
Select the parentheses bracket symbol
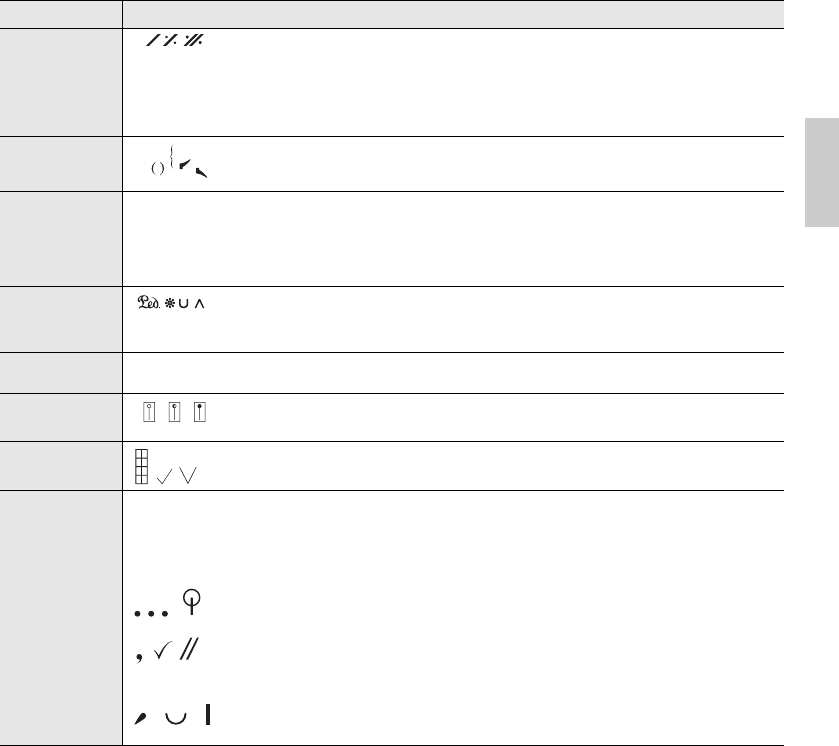(157, 169)
